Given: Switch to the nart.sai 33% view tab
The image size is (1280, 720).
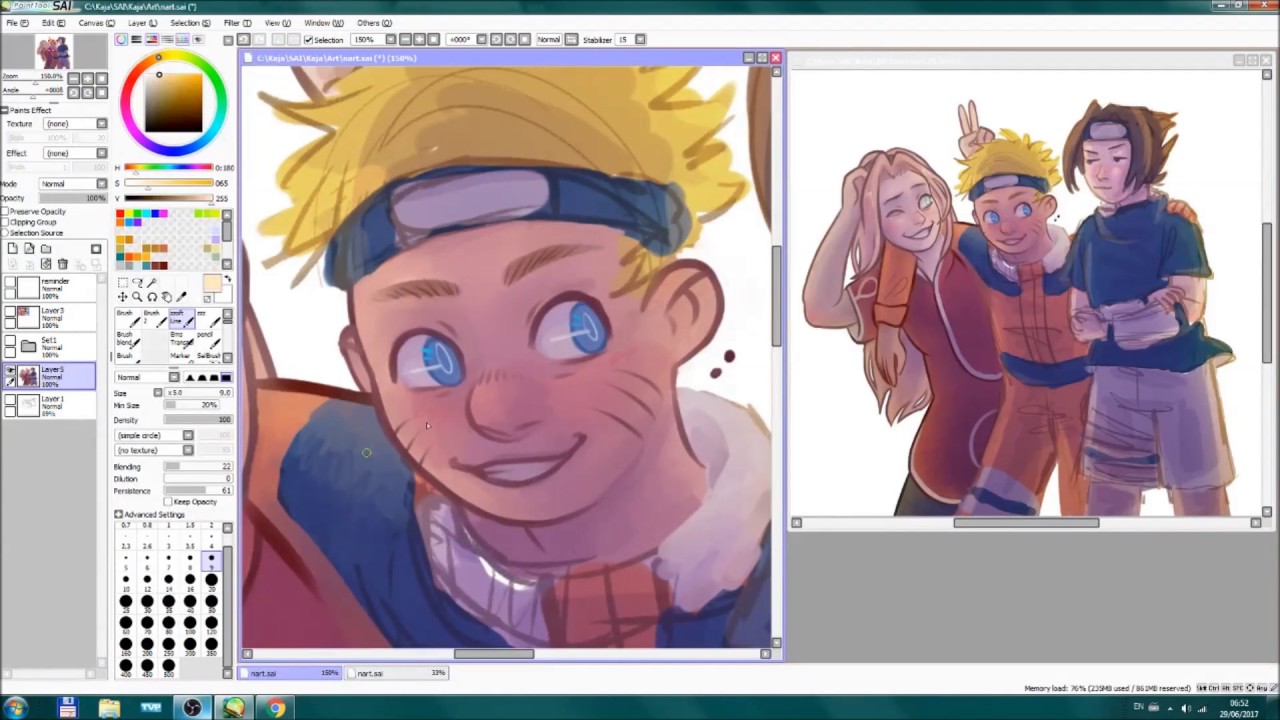Looking at the screenshot, I should (x=398, y=673).
